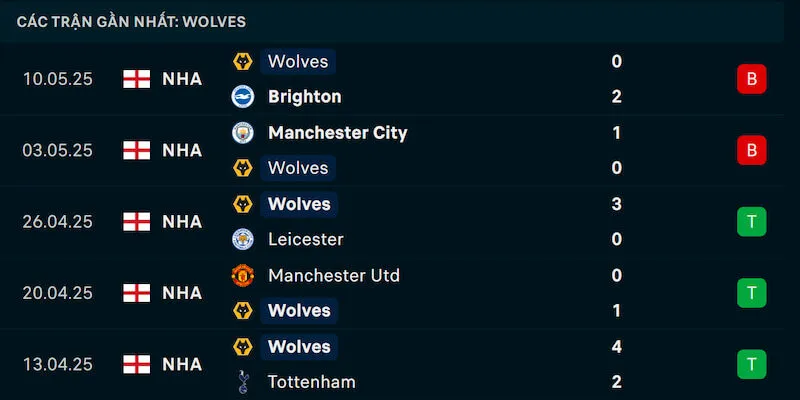The width and height of the screenshot is (800, 400).
Task: Click green T badge for Leicester match
Action: coord(751,222)
